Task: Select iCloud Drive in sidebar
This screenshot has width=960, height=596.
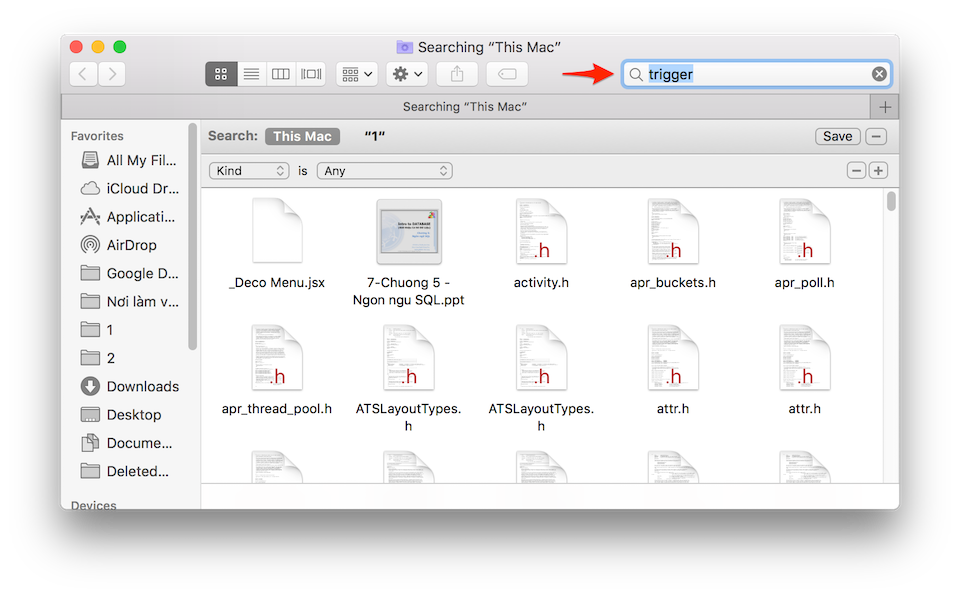Action: click(131, 188)
